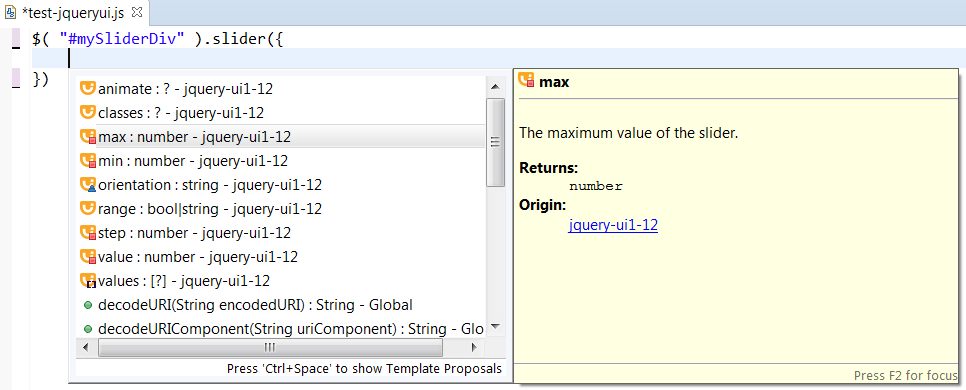Choose decodeURIComponent proposal
This screenshot has width=966, height=390.
click(x=282, y=329)
